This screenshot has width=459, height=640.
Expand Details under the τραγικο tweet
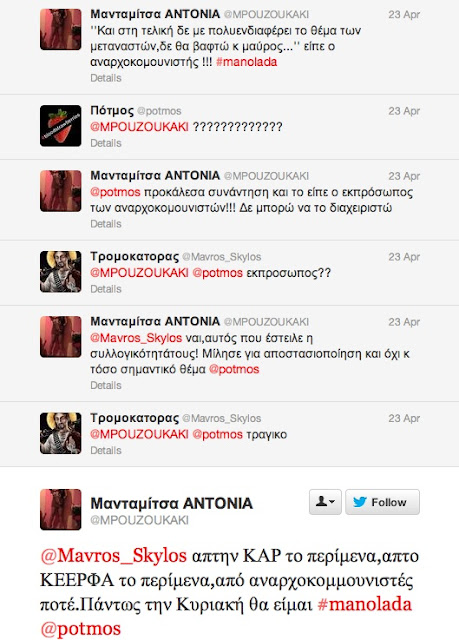click(x=106, y=451)
